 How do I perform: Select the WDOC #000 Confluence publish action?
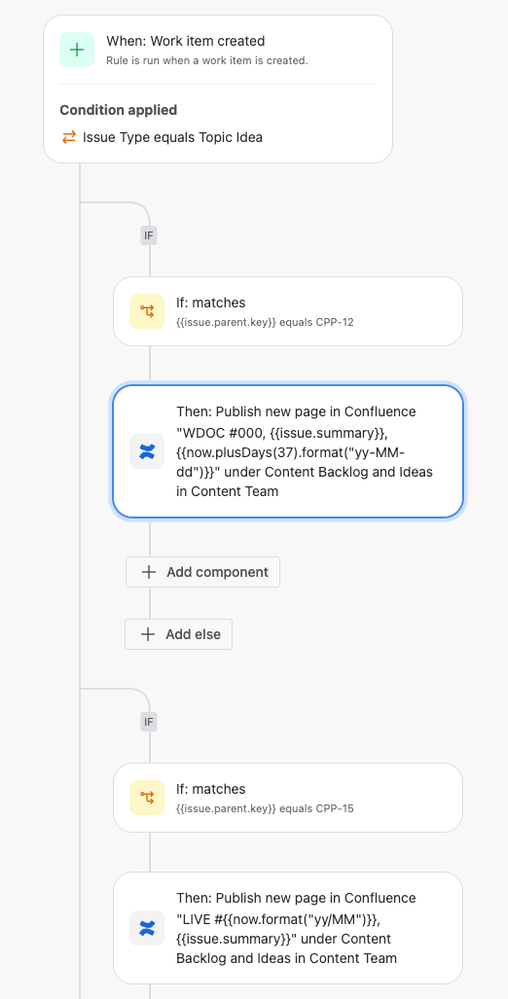[288, 452]
